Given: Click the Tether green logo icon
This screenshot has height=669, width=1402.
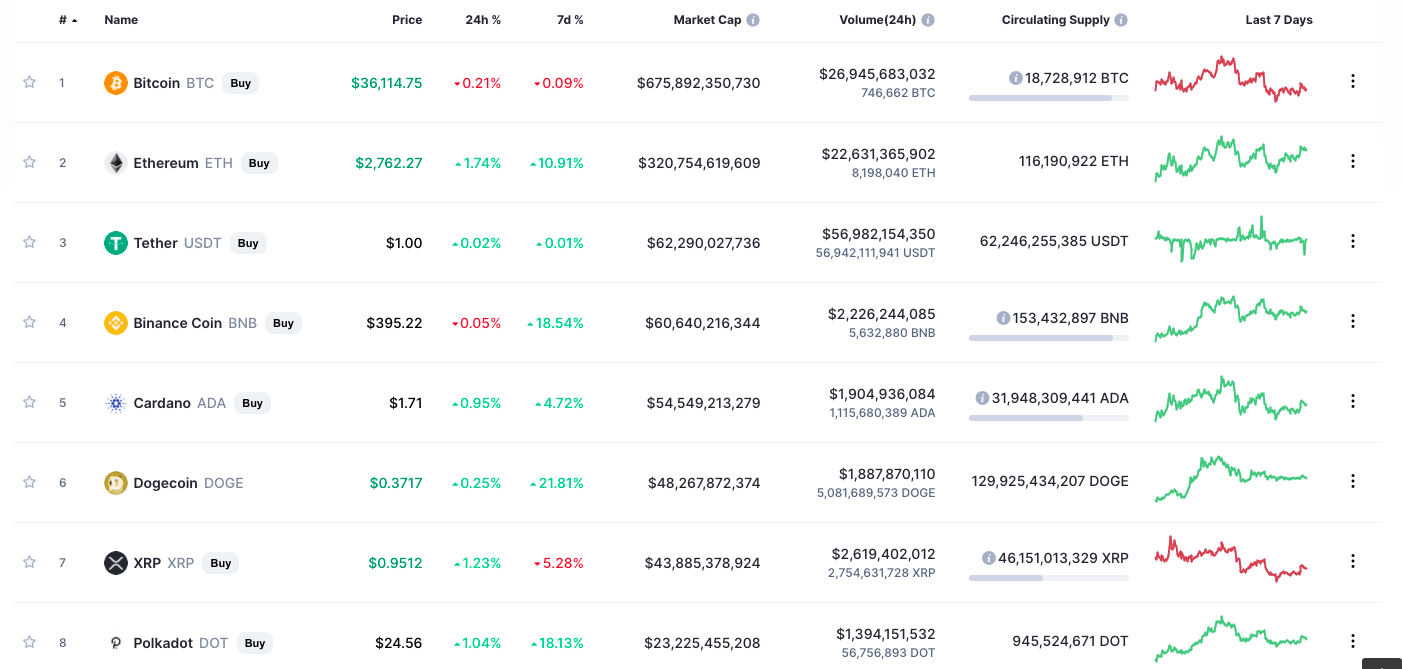Looking at the screenshot, I should [x=116, y=243].
